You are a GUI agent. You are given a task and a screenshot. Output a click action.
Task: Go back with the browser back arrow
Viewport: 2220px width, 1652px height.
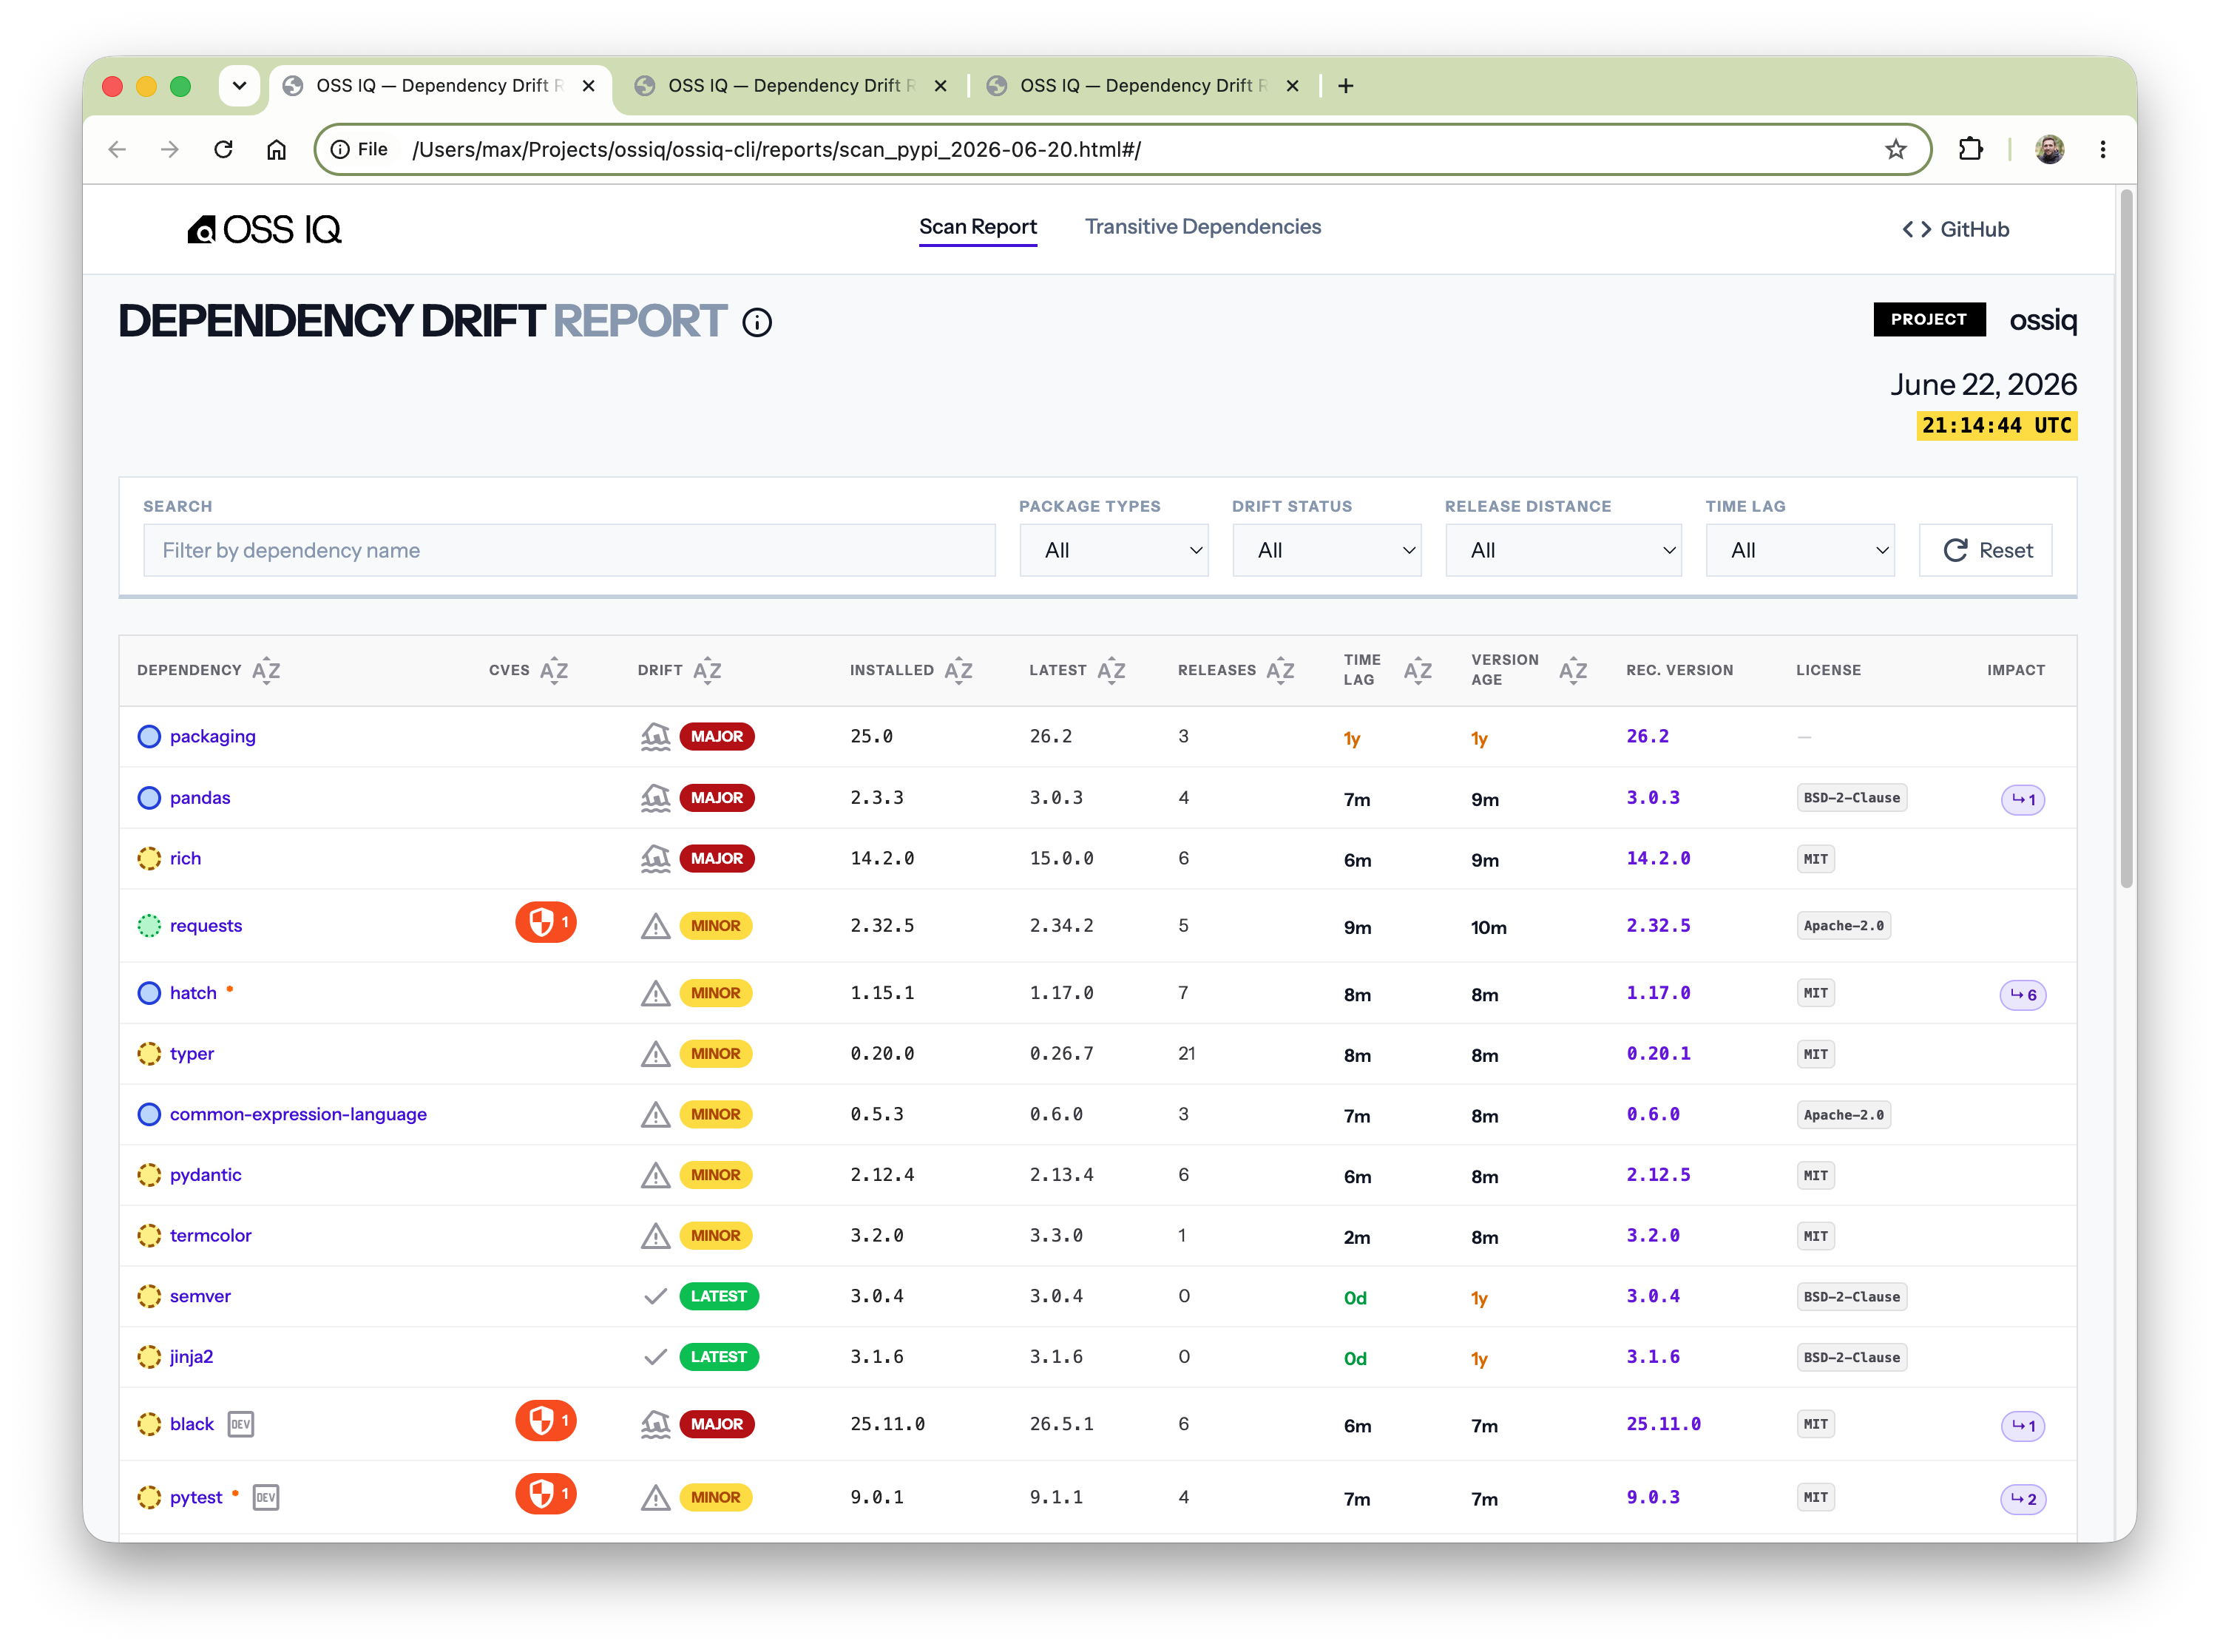pyautogui.click(x=117, y=149)
